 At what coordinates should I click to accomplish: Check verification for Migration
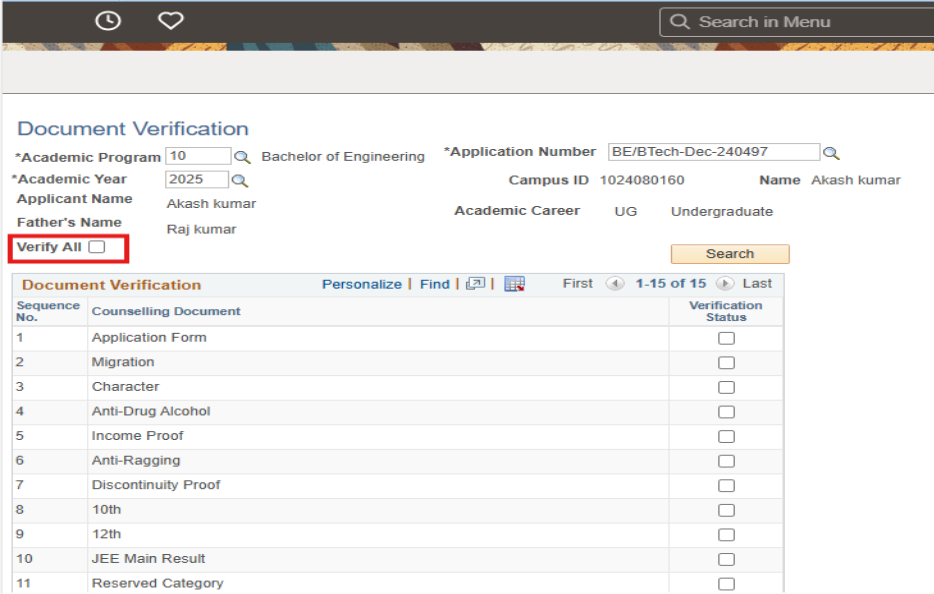tap(726, 363)
